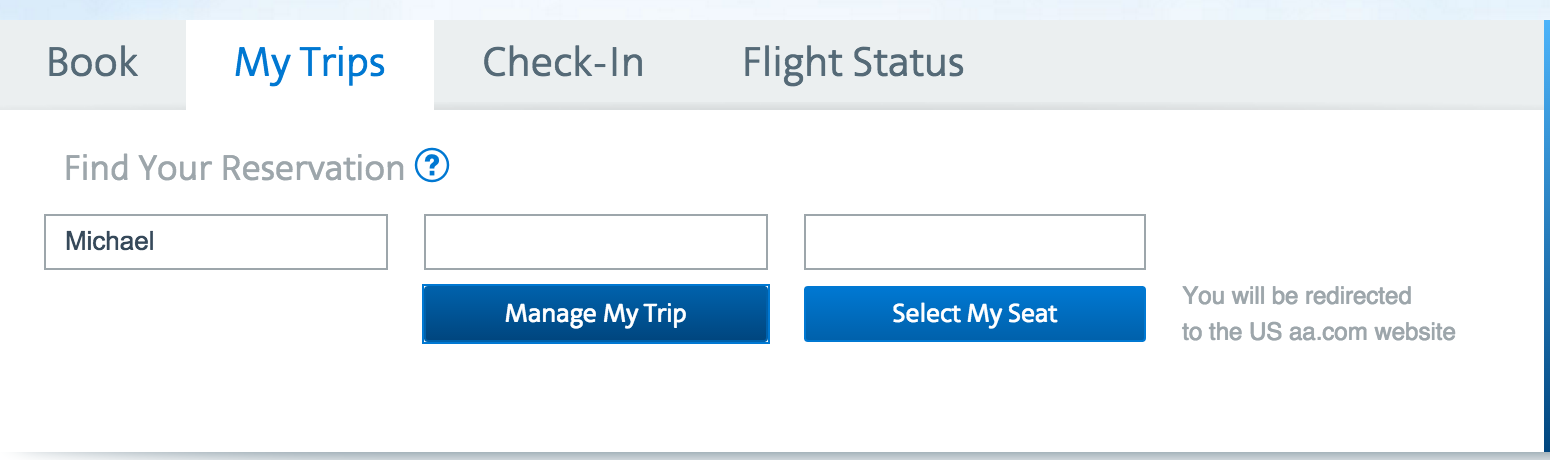This screenshot has height=460, width=1550.
Task: Click the Find Your Reservation heading text
Action: click(x=234, y=168)
